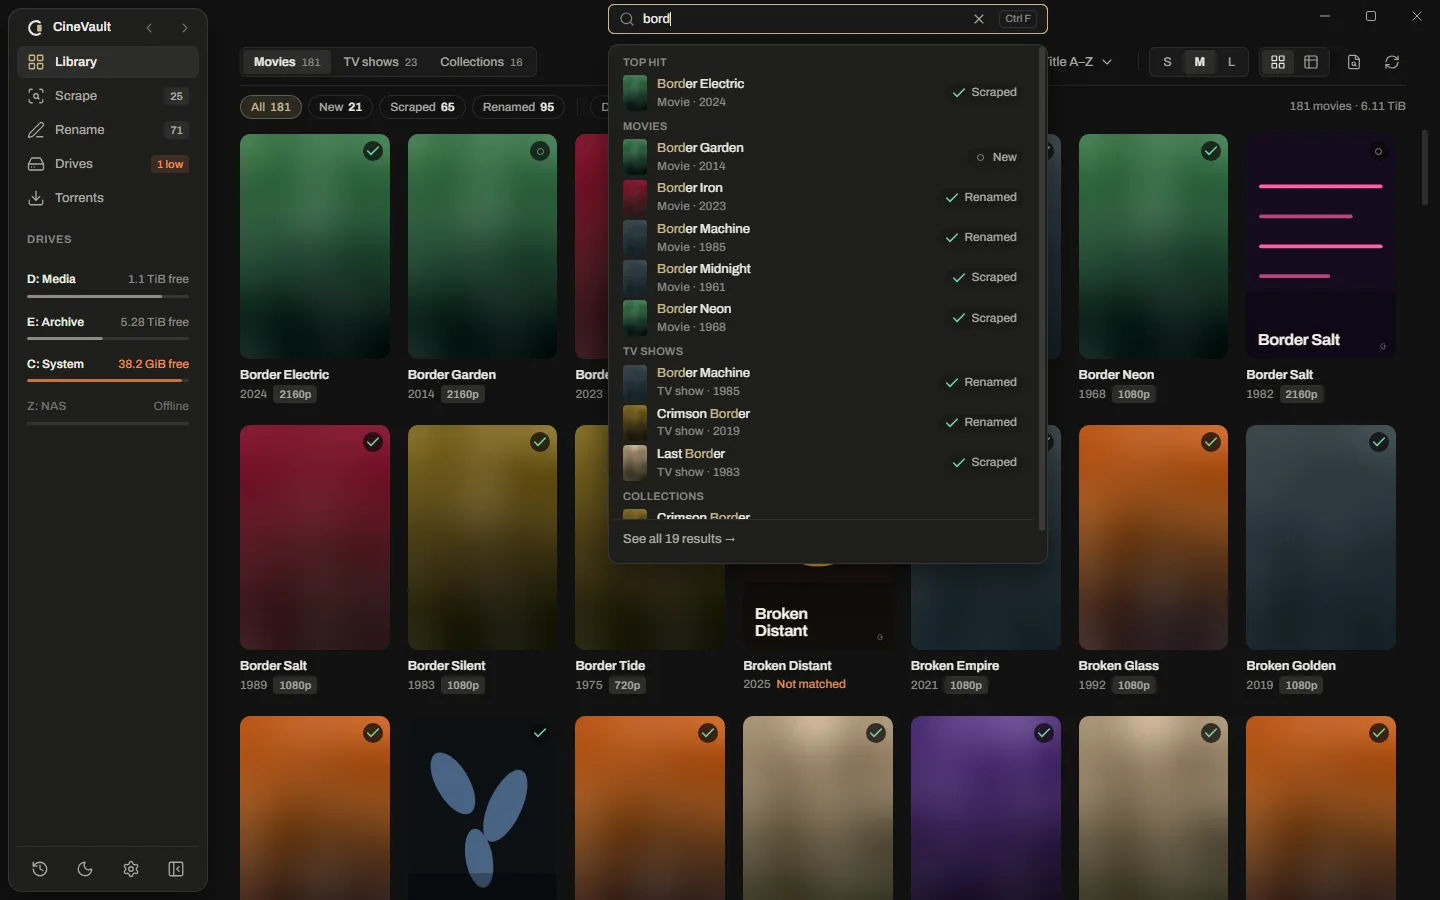Set poster size to S
Viewport: 1440px width, 900px height.
point(1167,62)
